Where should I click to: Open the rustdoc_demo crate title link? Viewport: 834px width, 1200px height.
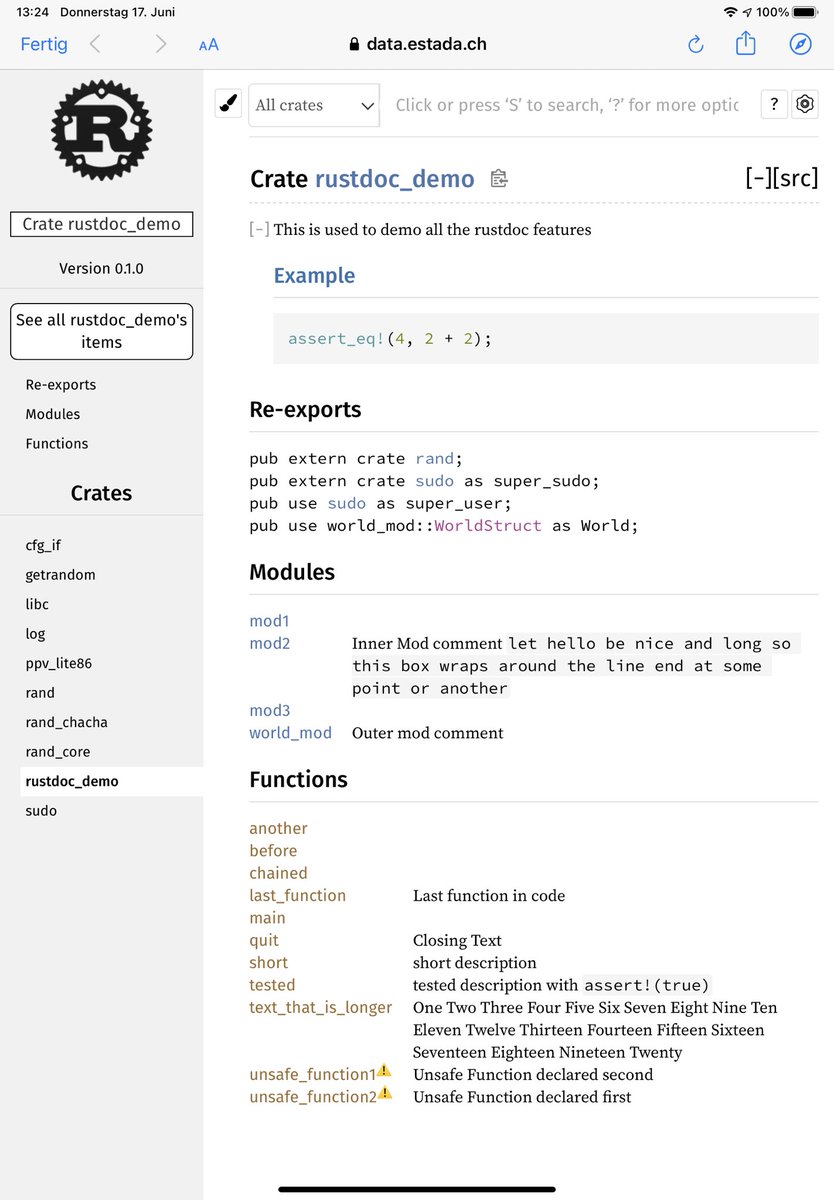395,179
